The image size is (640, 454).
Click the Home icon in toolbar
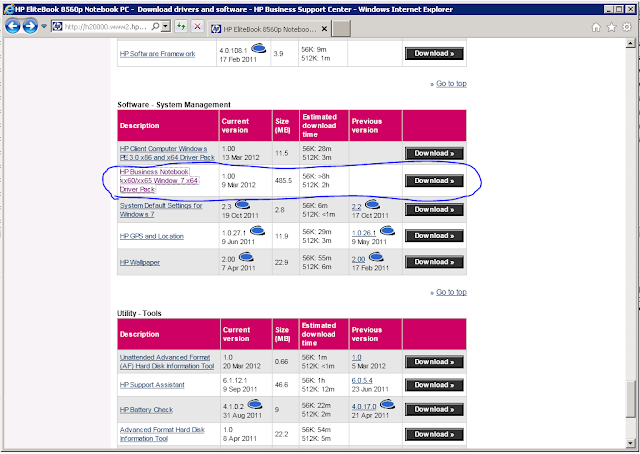[596, 27]
